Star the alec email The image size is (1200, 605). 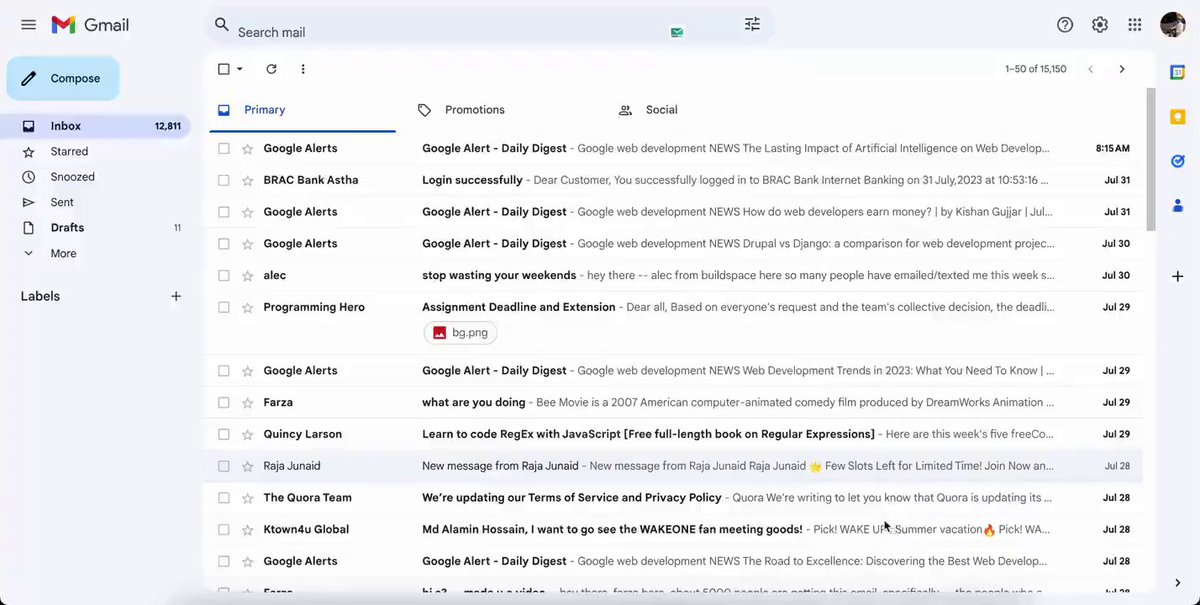click(247, 275)
